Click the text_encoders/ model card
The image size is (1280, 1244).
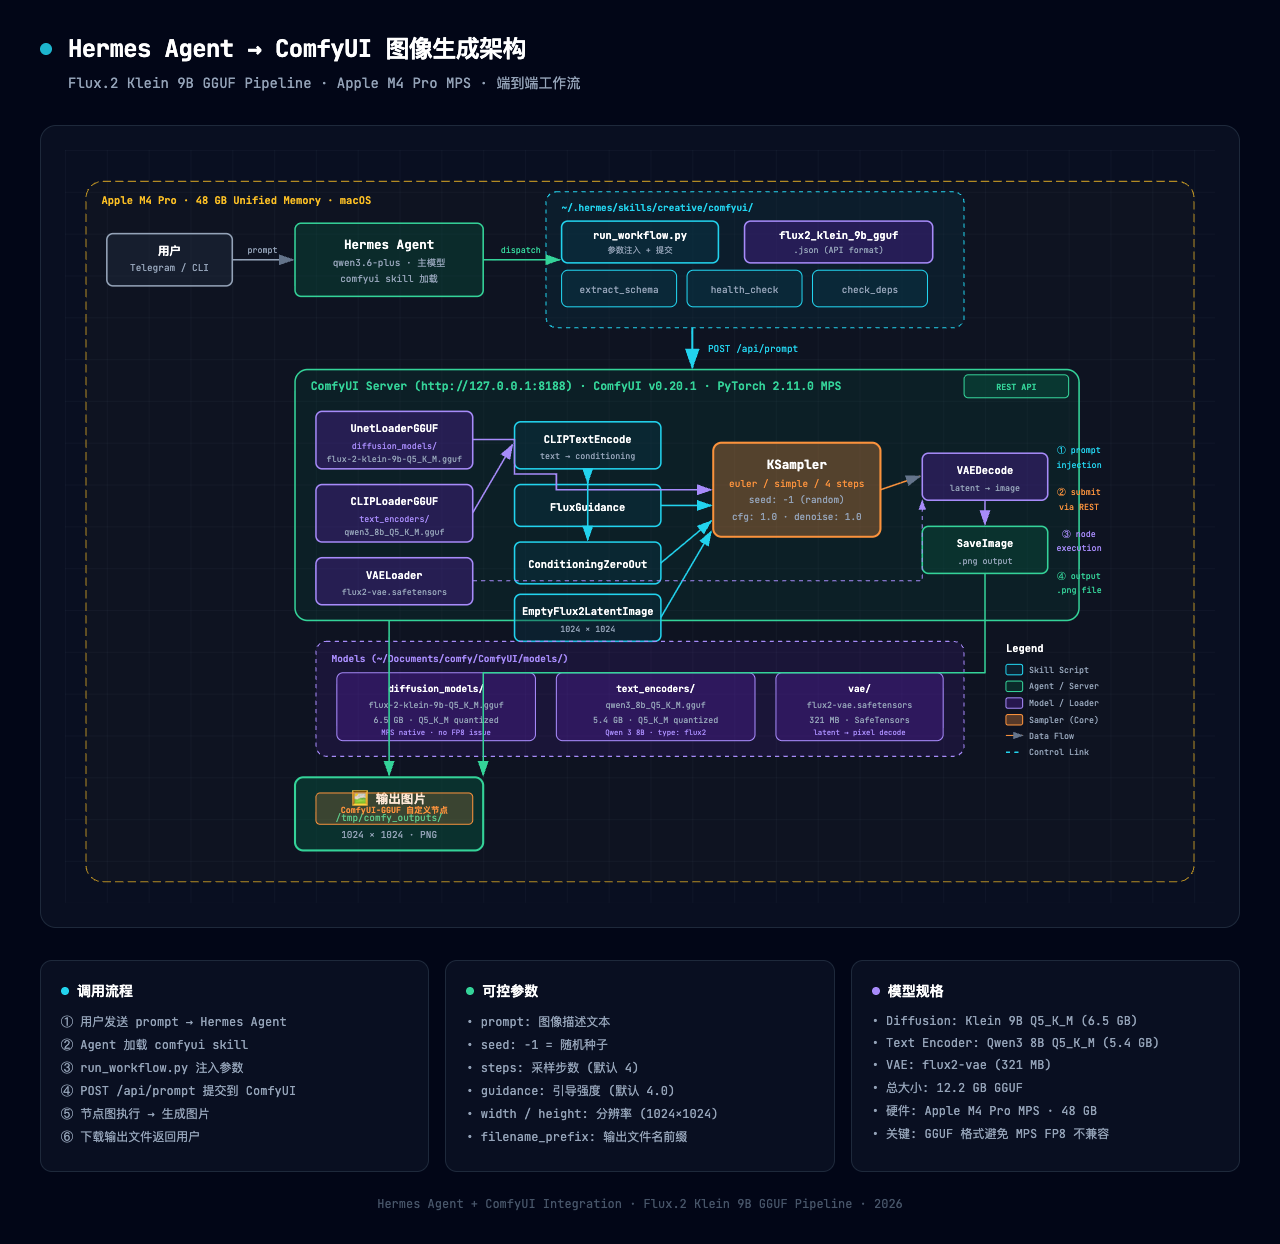[x=656, y=707]
